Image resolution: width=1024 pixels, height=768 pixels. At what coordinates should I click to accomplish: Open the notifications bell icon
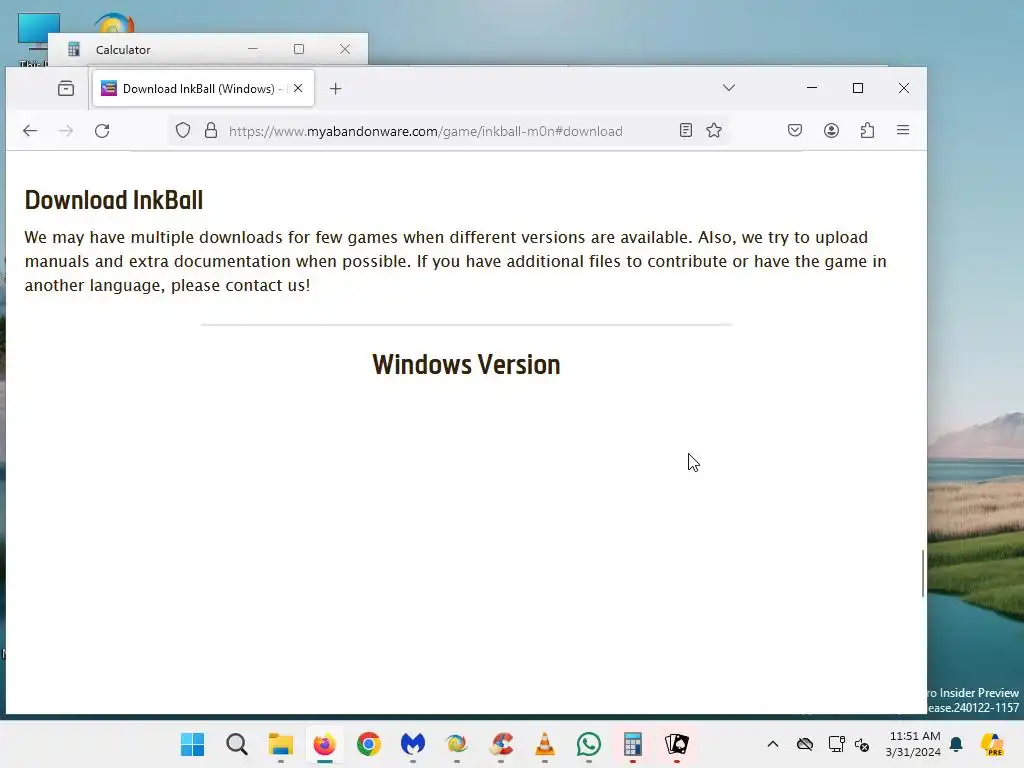point(957,744)
